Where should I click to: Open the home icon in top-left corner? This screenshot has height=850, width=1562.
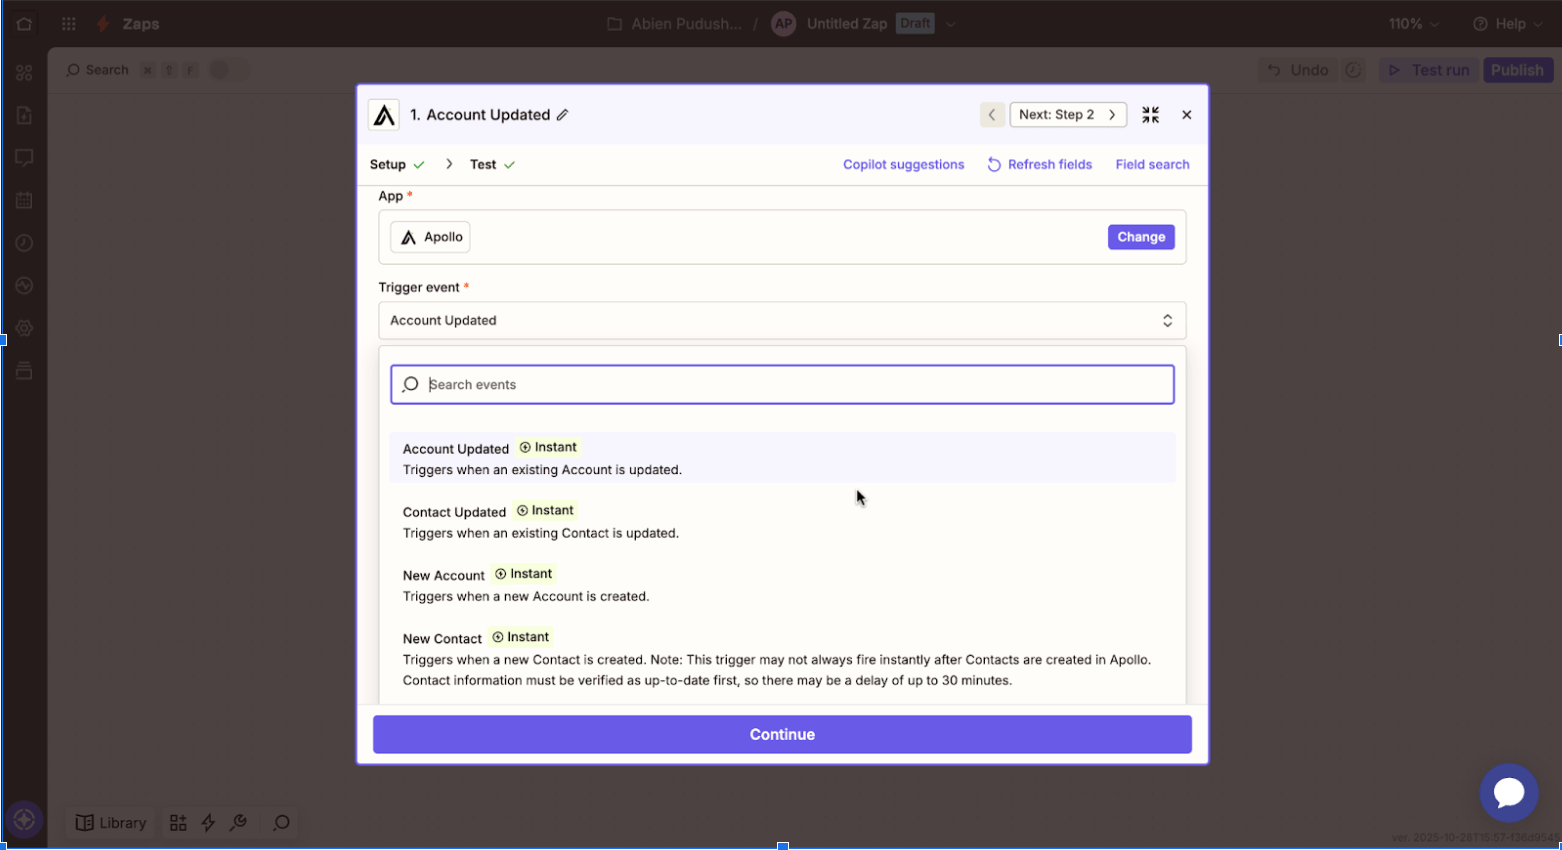pos(24,23)
